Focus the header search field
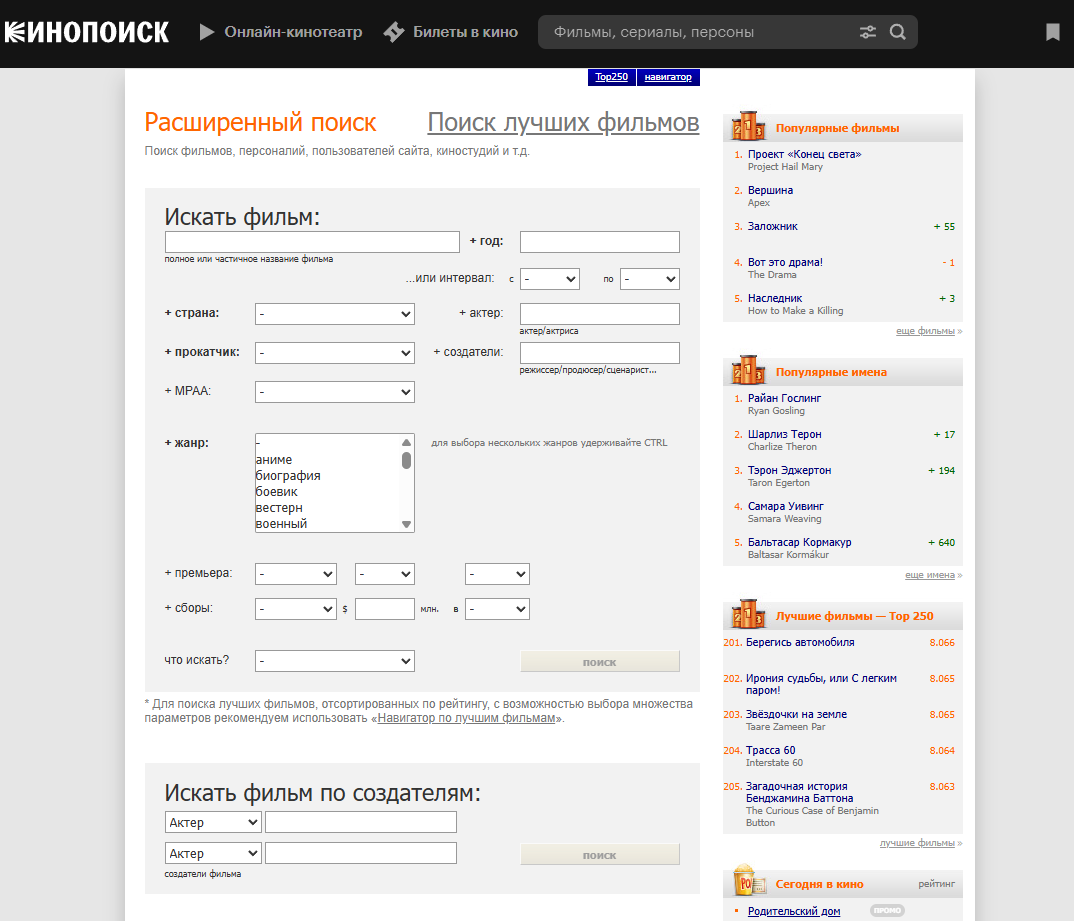 click(699, 32)
